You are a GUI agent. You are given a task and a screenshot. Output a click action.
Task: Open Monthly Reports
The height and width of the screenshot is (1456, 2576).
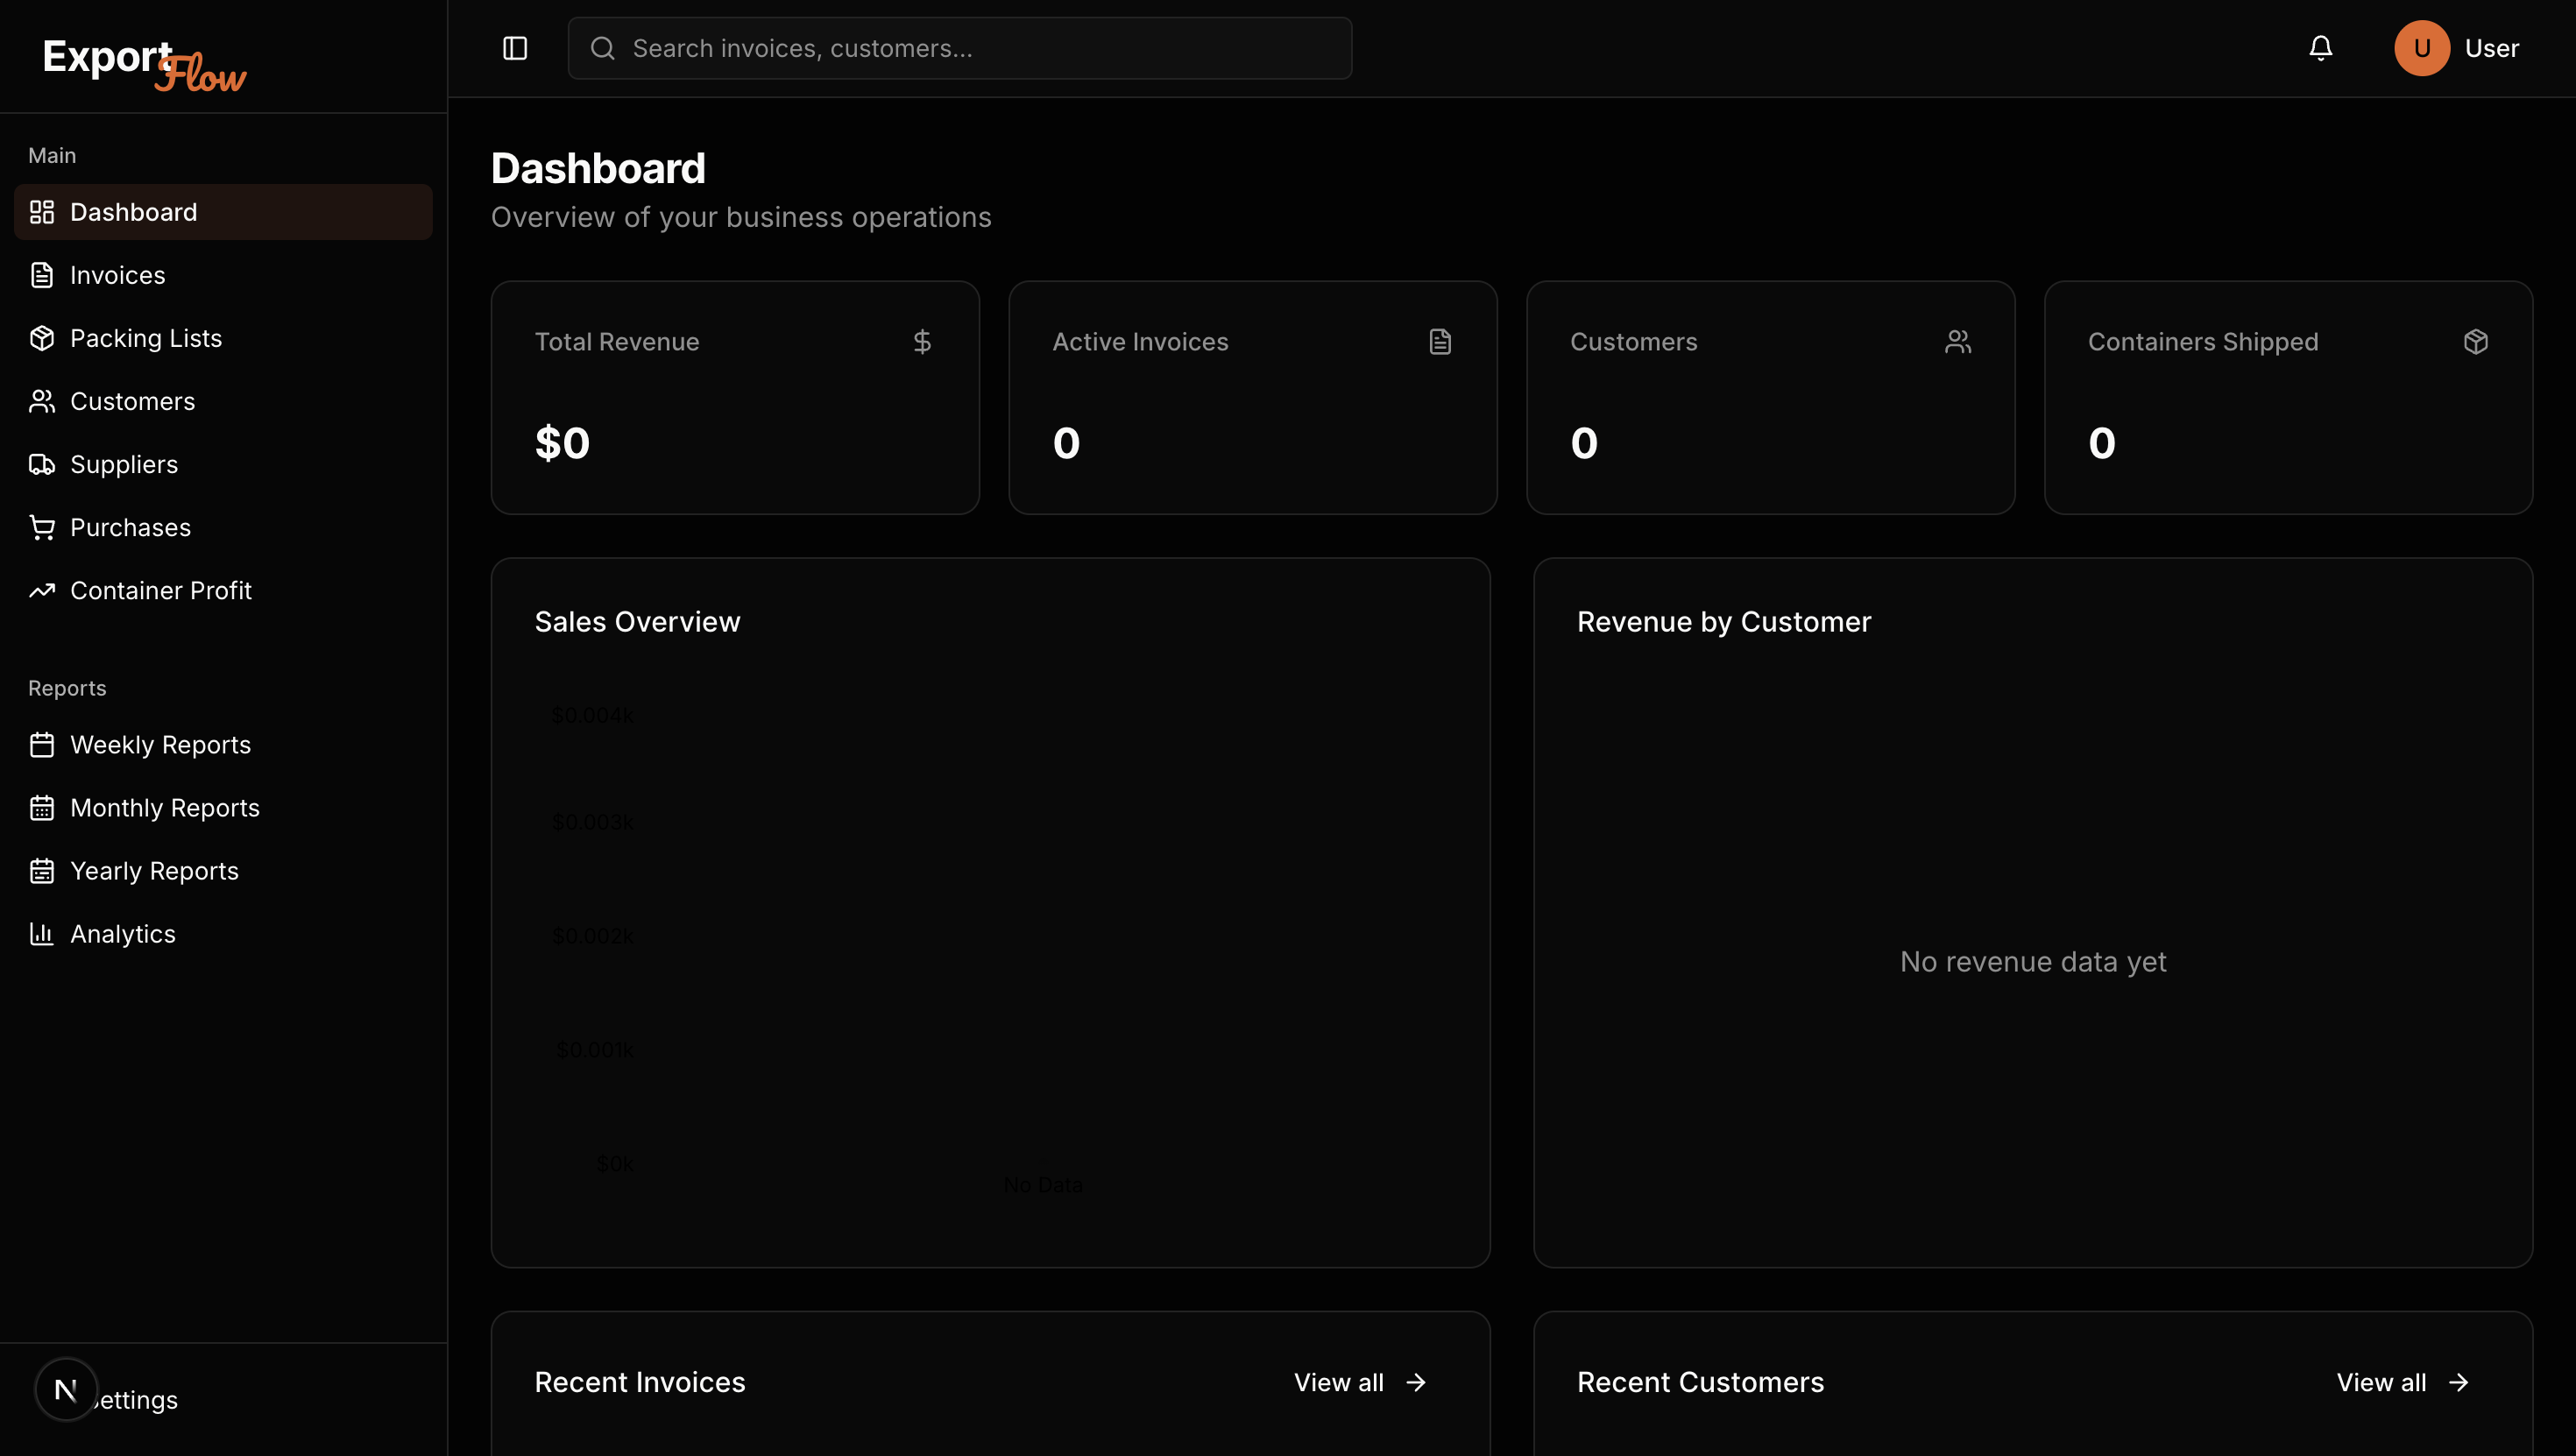(164, 808)
